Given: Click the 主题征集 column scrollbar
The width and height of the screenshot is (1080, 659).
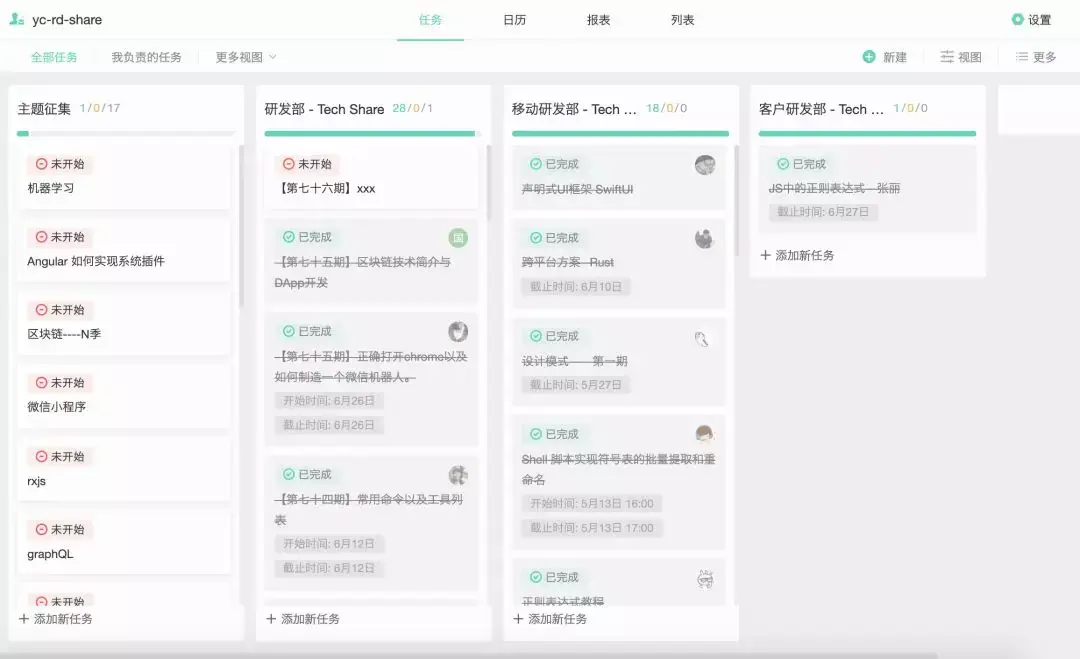Looking at the screenshot, I should [x=241, y=226].
